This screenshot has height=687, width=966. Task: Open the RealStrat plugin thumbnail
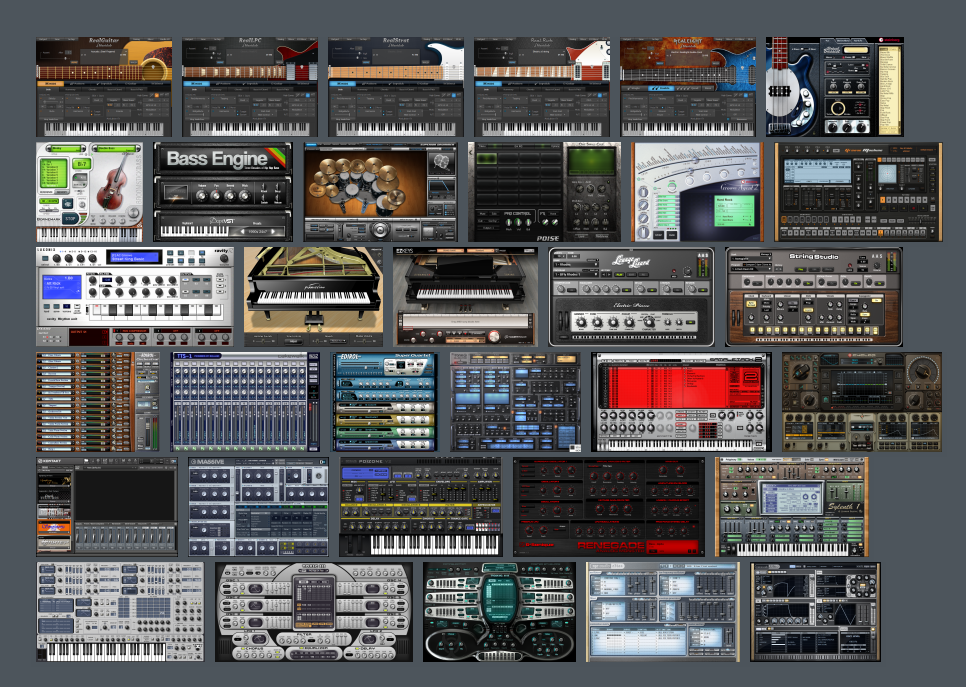pos(396,87)
